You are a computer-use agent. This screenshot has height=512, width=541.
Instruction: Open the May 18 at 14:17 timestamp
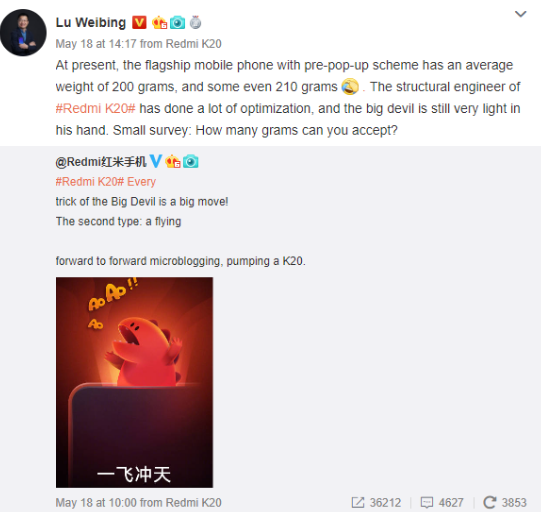pyautogui.click(x=96, y=44)
